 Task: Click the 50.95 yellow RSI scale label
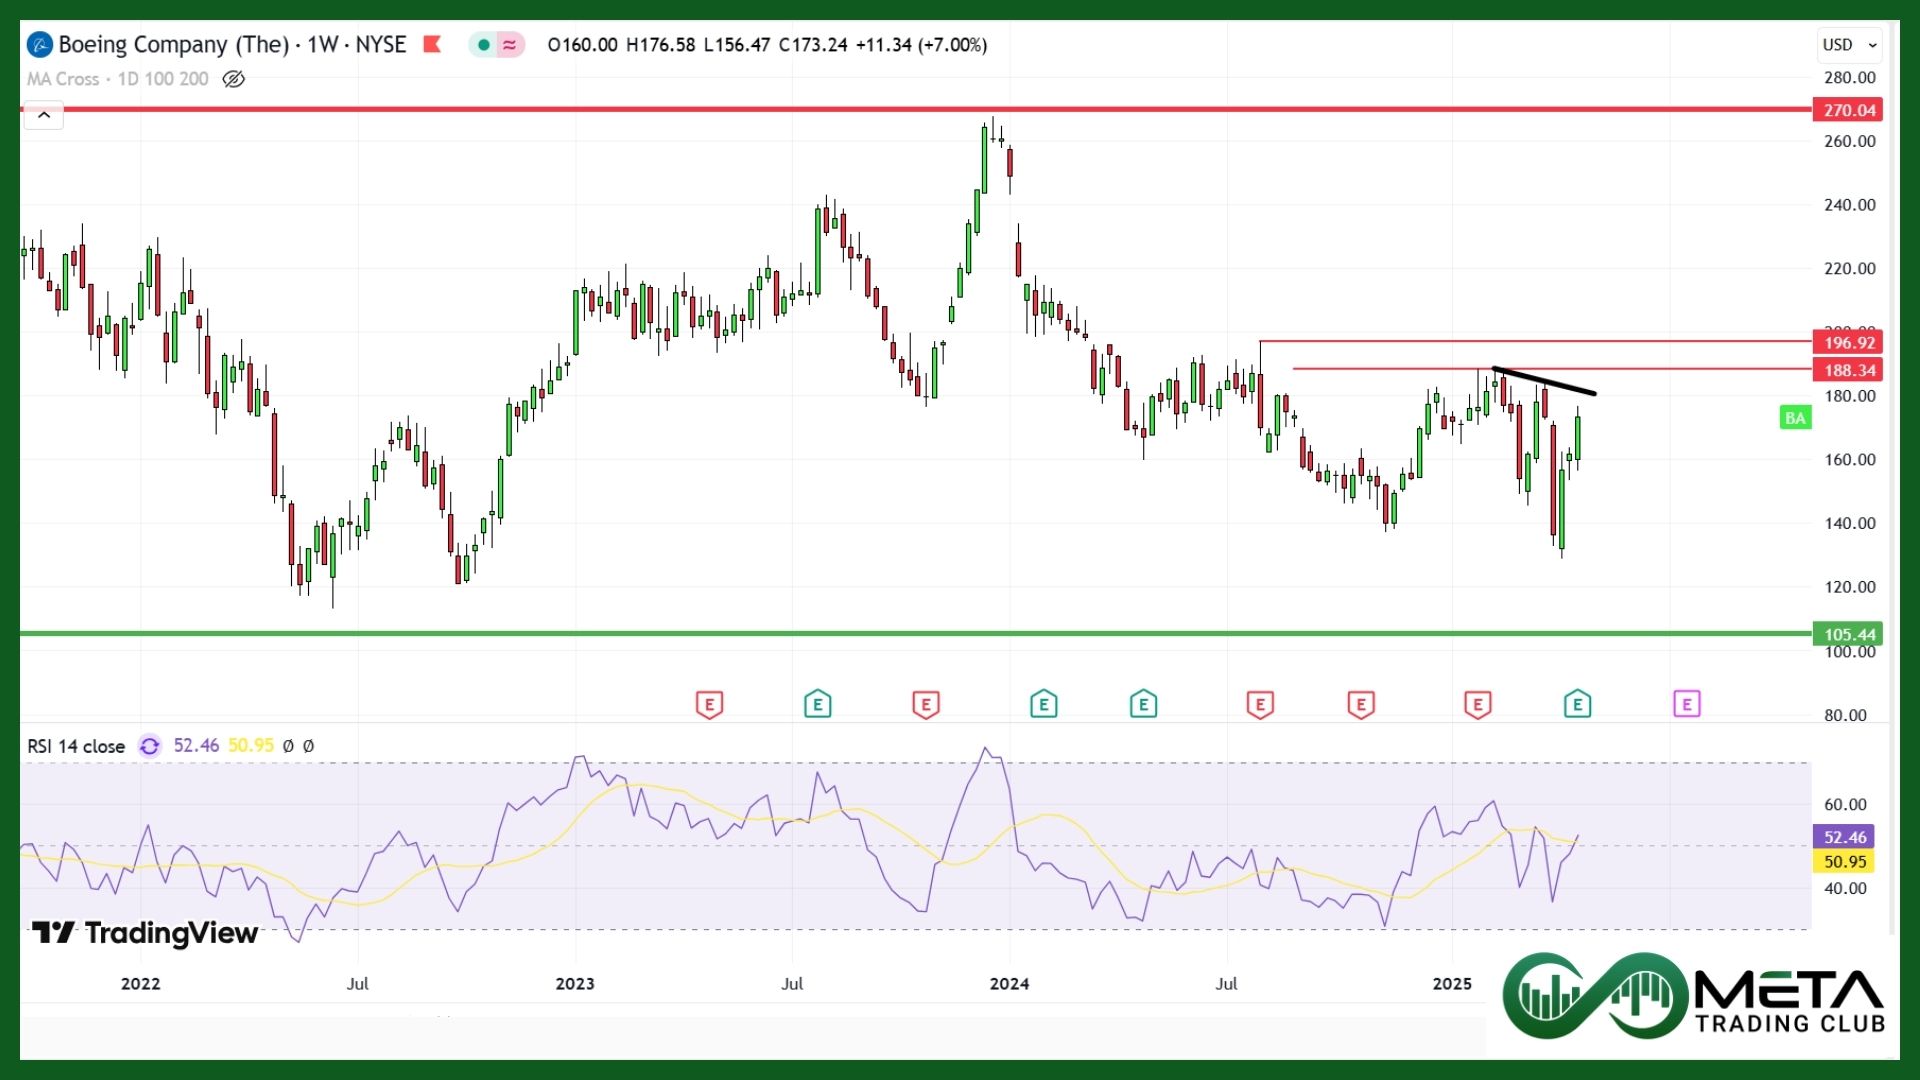tap(1843, 861)
